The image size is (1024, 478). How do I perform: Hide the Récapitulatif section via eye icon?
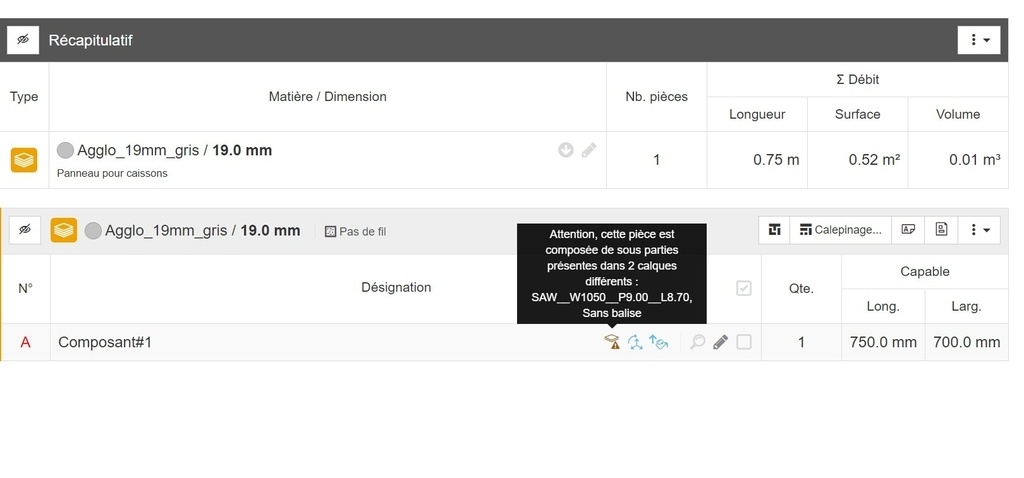23,40
